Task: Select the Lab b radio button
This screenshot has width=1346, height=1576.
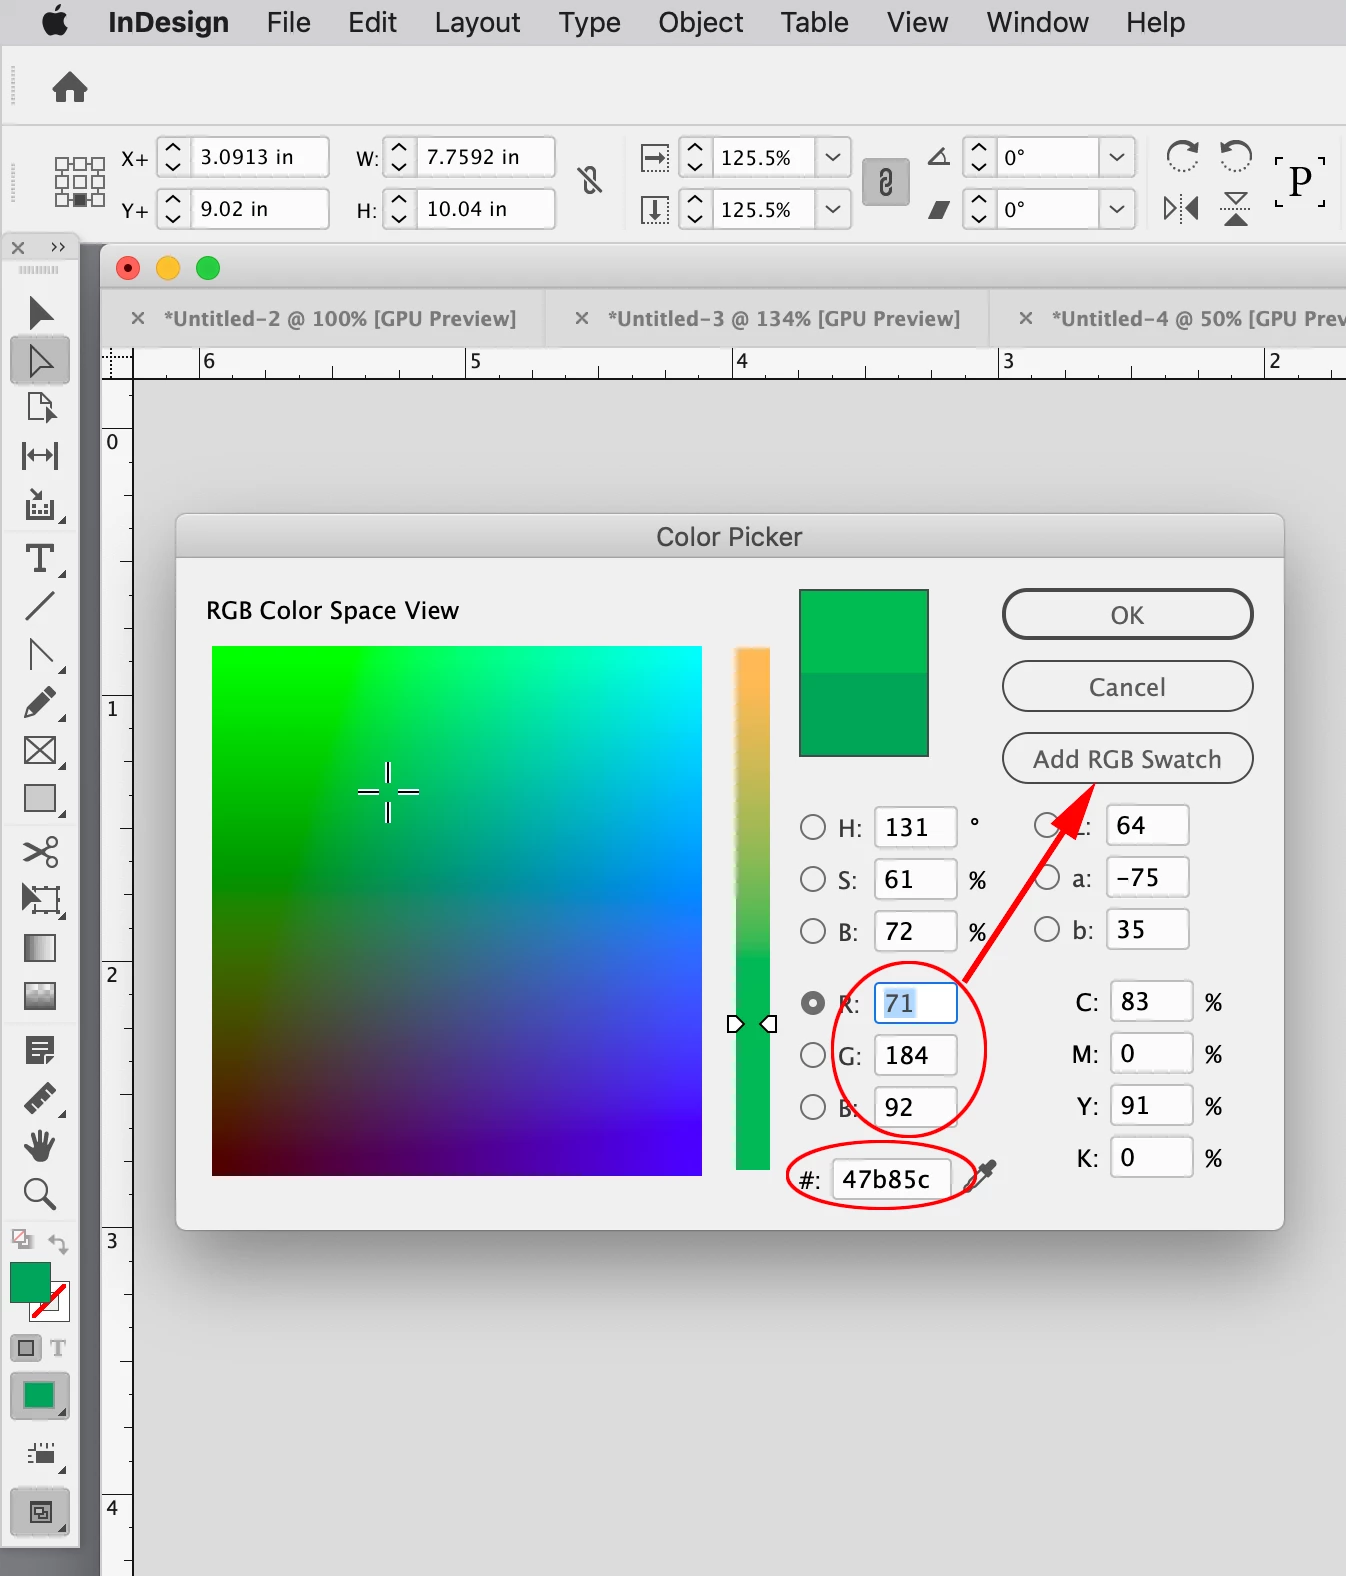Action: (1047, 929)
